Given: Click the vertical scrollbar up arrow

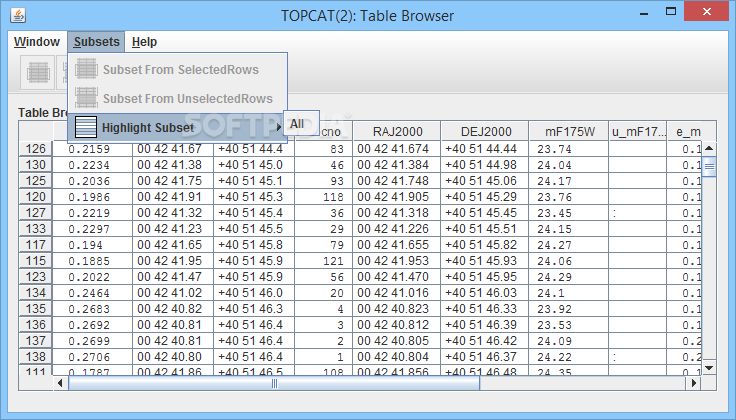Looking at the screenshot, I should (709, 148).
